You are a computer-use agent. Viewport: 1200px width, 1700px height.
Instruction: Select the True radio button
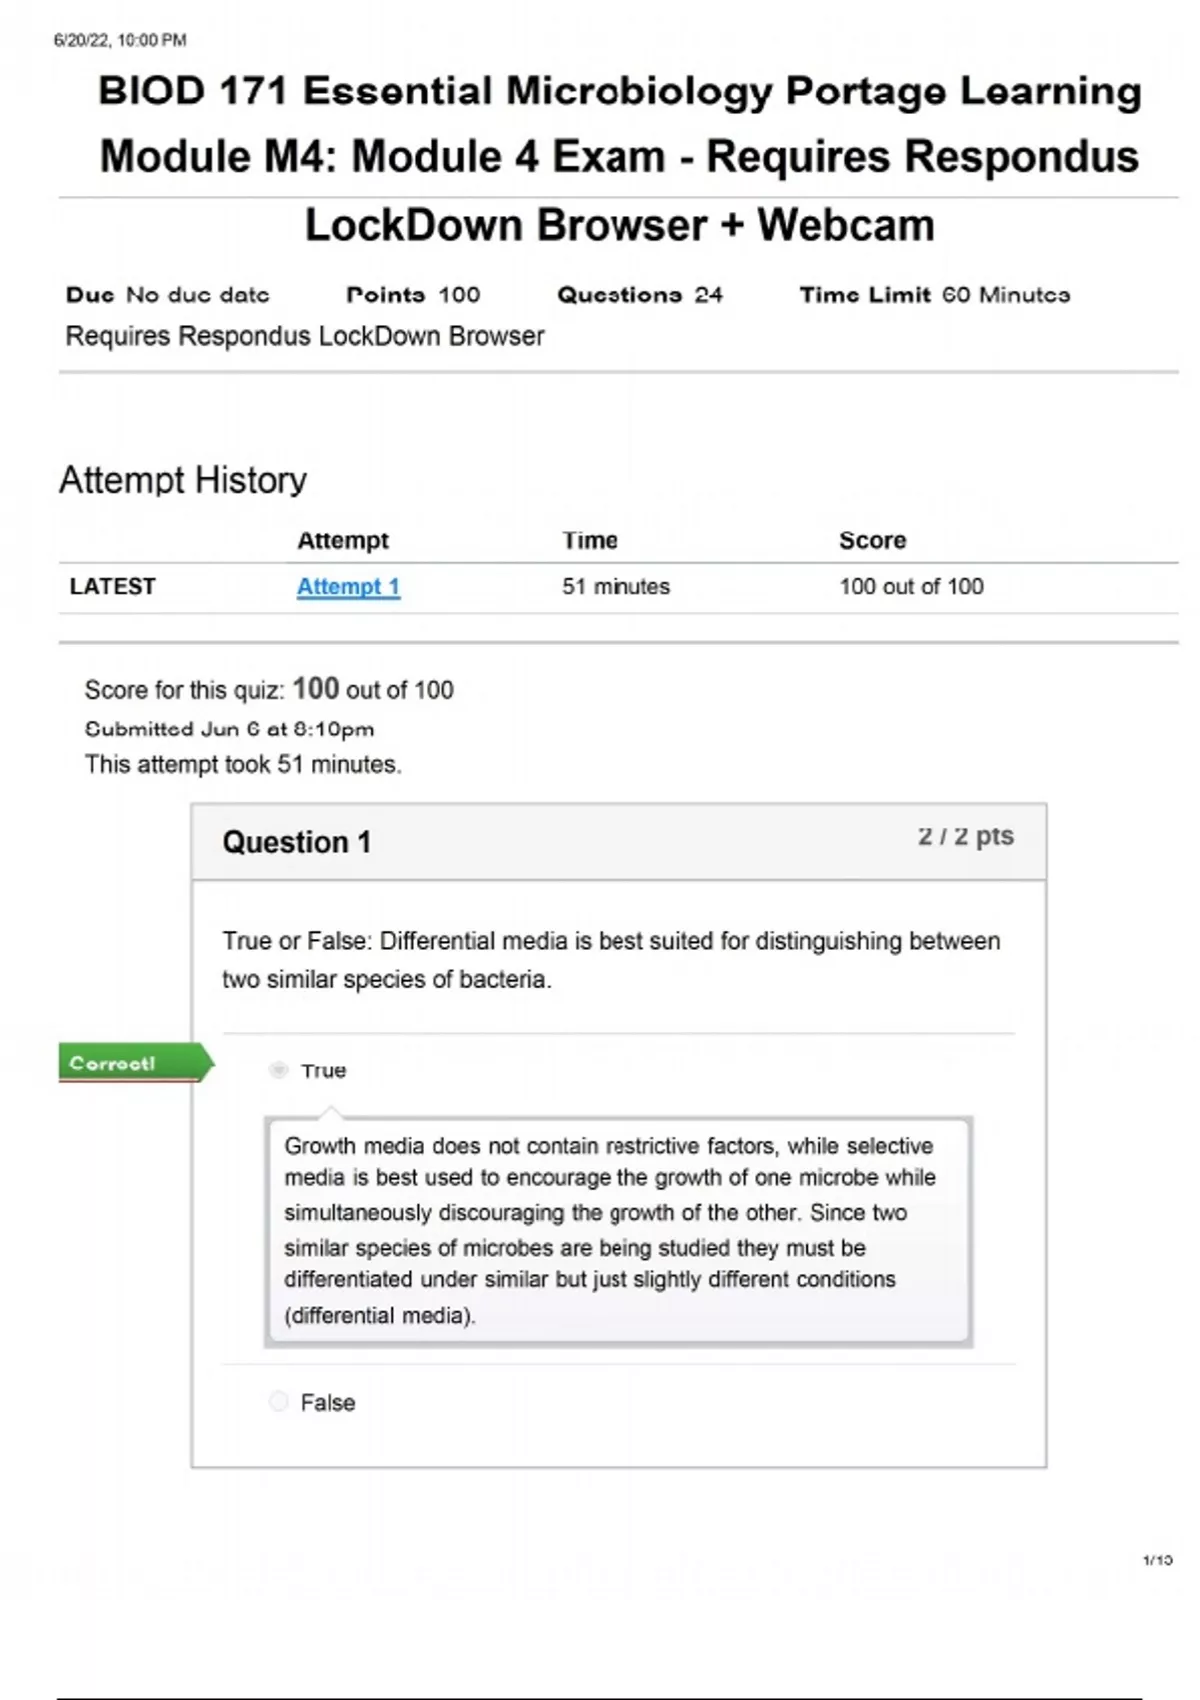[279, 1070]
